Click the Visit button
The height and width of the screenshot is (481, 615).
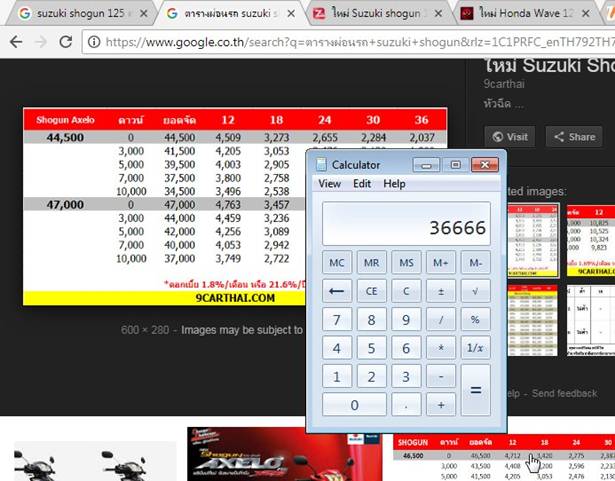[509, 137]
